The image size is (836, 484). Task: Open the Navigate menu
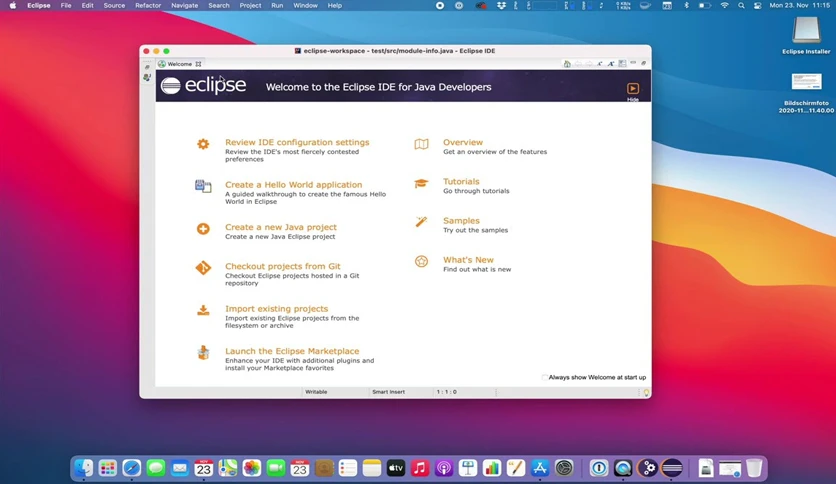click(184, 5)
